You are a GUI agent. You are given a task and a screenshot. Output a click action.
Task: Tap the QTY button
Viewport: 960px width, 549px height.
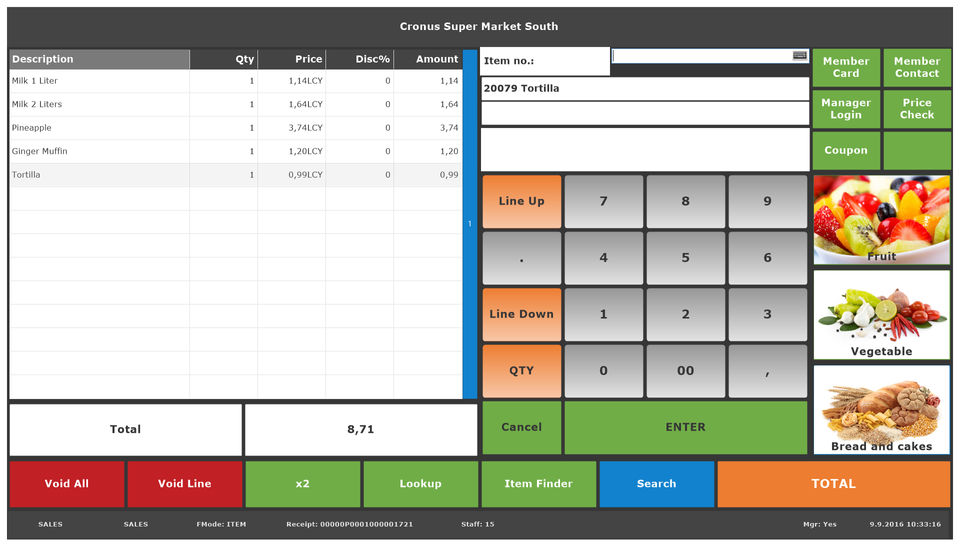click(522, 370)
